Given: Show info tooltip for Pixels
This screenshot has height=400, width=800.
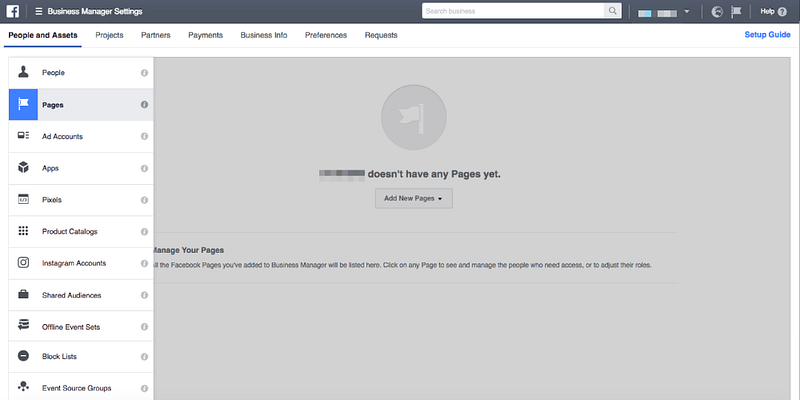Looking at the screenshot, I should (144, 200).
